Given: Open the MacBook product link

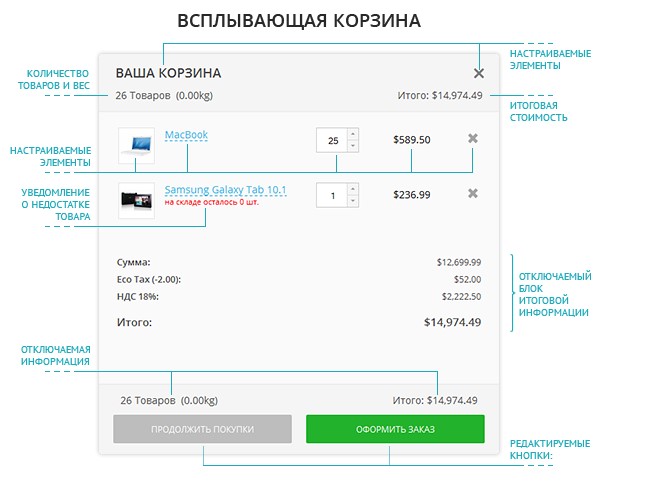Looking at the screenshot, I should pos(186,135).
